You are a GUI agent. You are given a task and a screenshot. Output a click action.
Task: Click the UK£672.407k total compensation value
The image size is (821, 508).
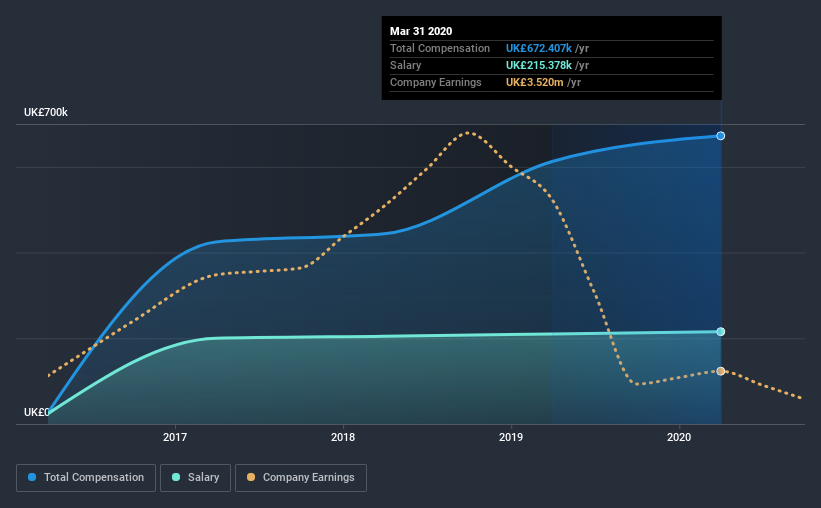click(x=539, y=48)
